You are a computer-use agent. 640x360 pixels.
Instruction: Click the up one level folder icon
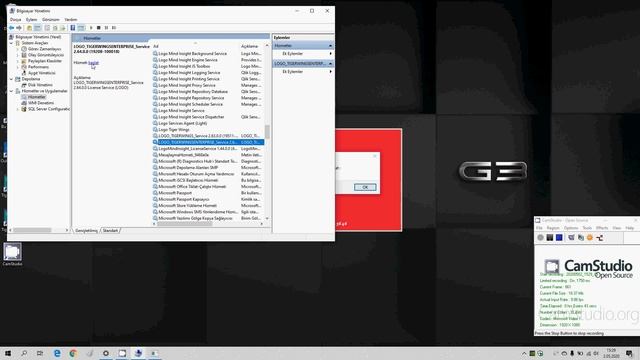(29, 28)
